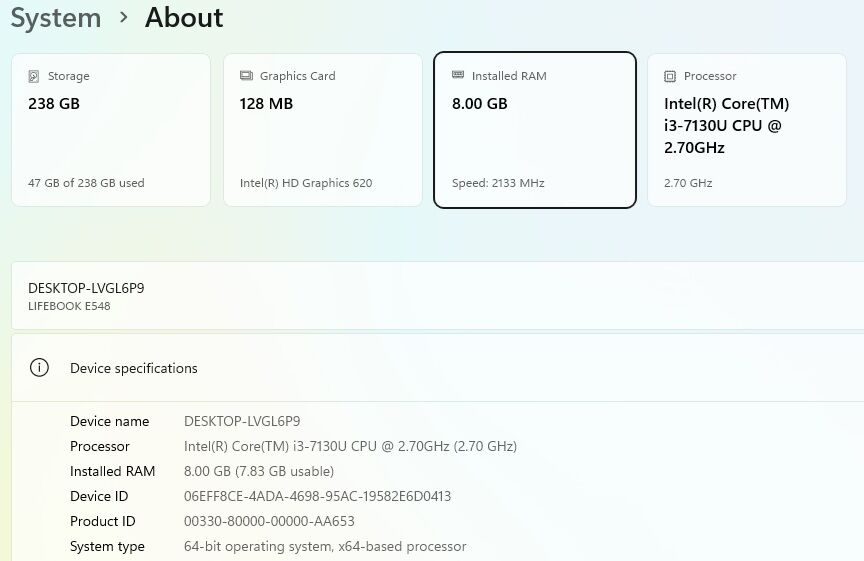Click the Device ID value text

tap(317, 497)
